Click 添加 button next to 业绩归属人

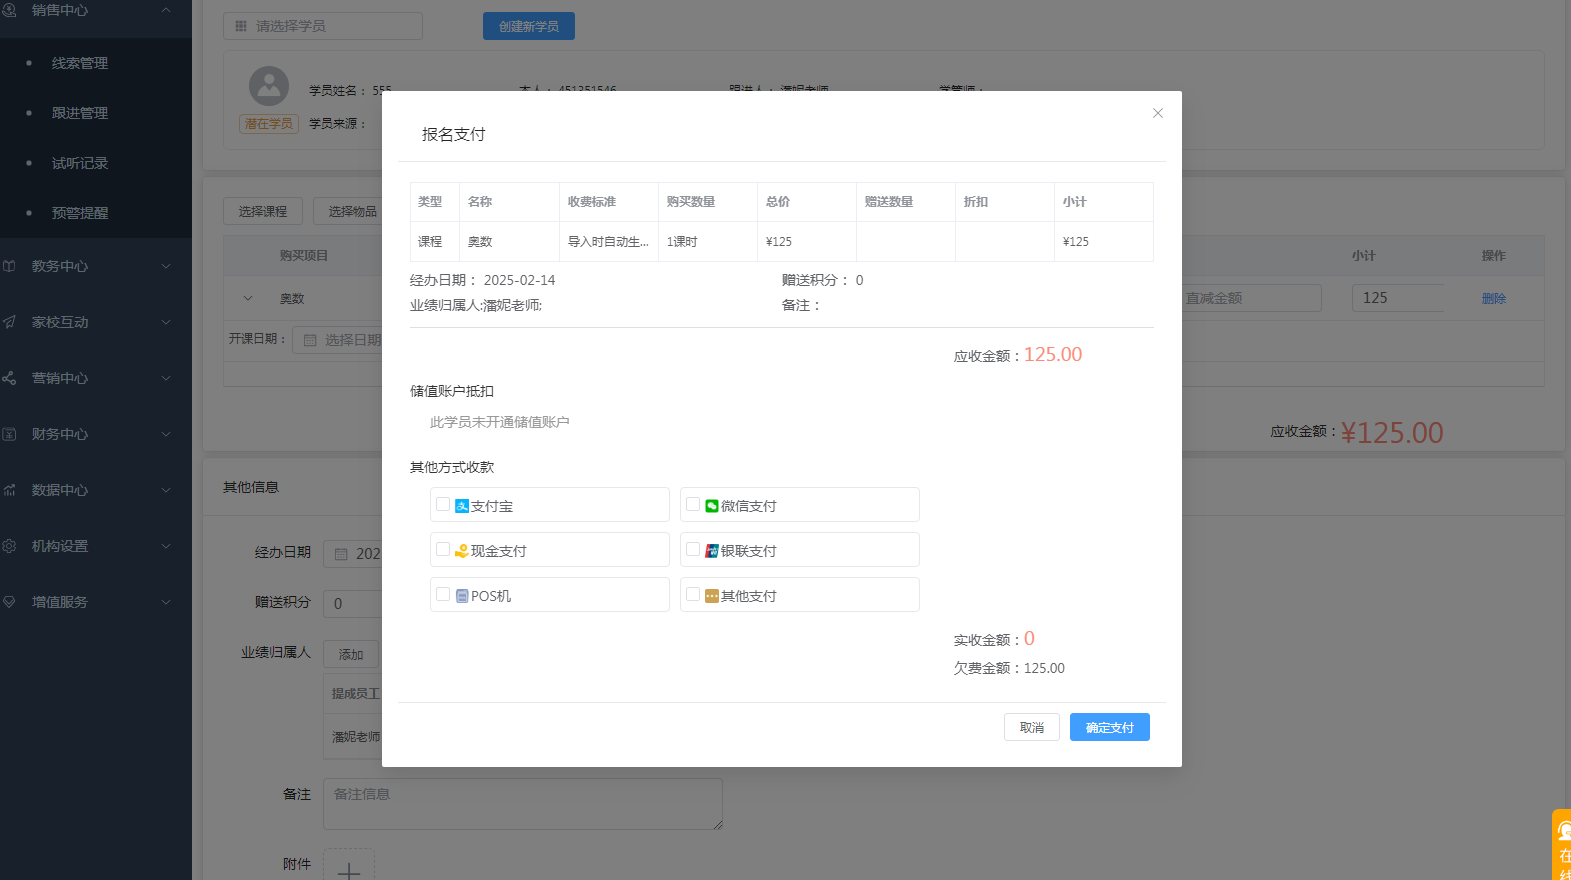[351, 654]
